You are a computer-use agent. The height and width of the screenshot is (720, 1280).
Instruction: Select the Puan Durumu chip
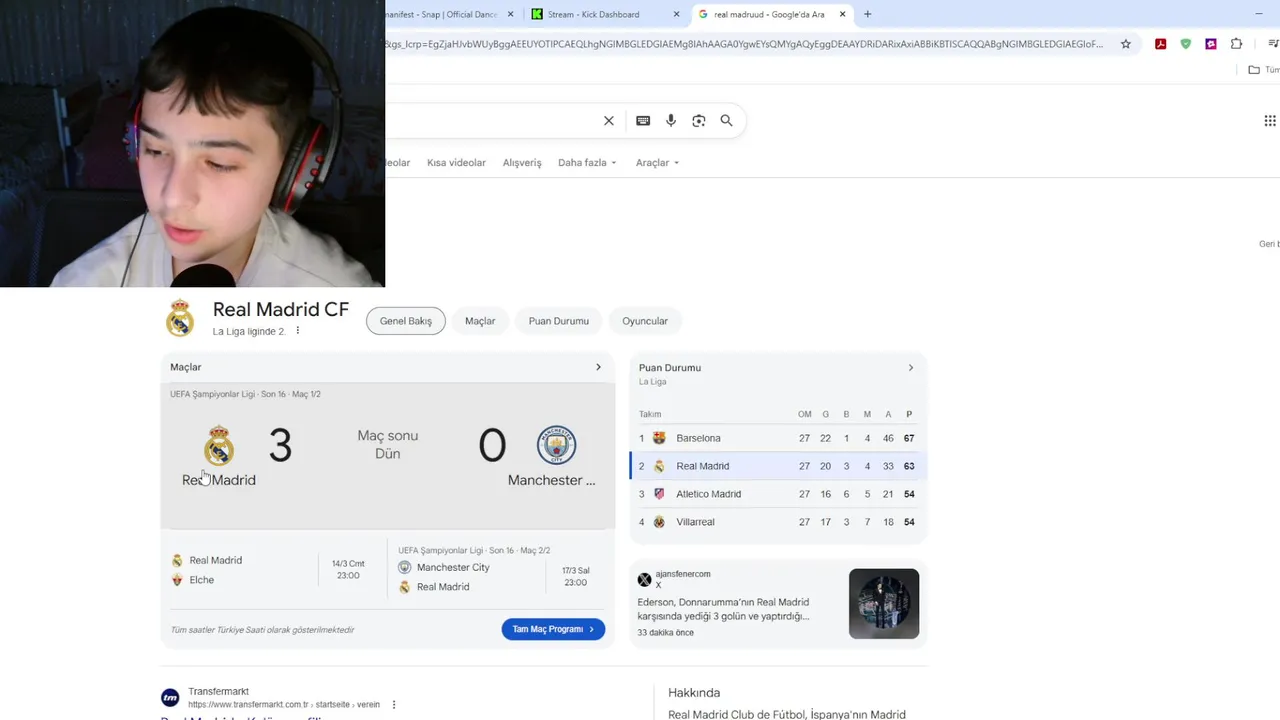[559, 321]
